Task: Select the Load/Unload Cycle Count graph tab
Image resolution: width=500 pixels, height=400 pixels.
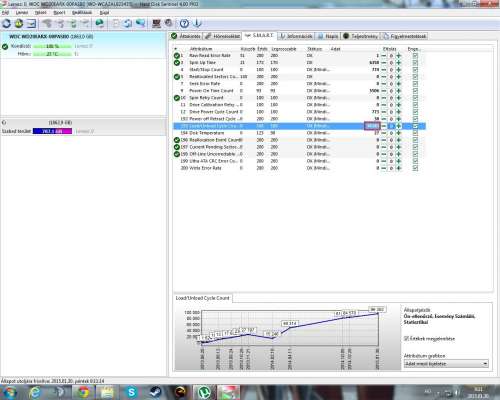Action: [203, 298]
